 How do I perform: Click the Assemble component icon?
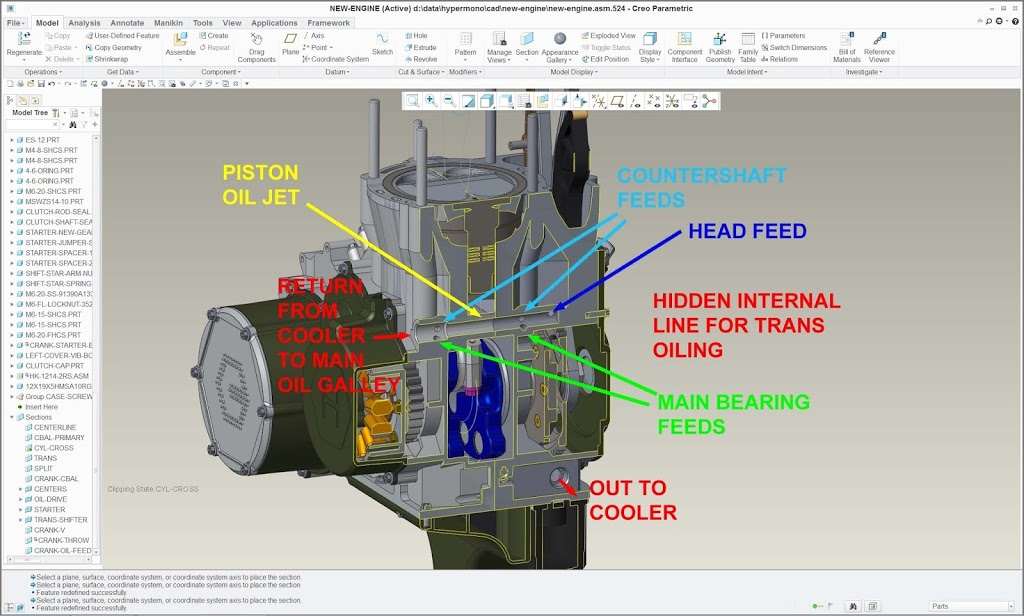coord(181,40)
